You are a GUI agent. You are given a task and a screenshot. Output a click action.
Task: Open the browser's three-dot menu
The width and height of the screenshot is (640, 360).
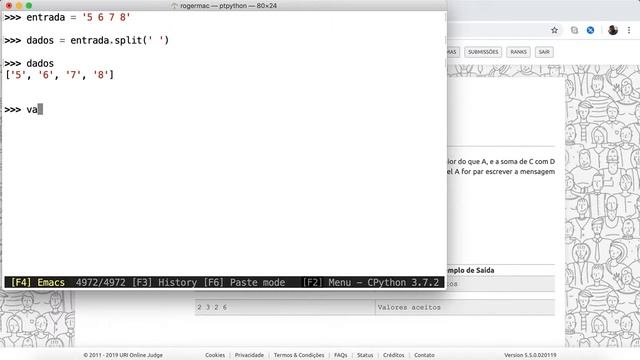pyautogui.click(x=629, y=30)
